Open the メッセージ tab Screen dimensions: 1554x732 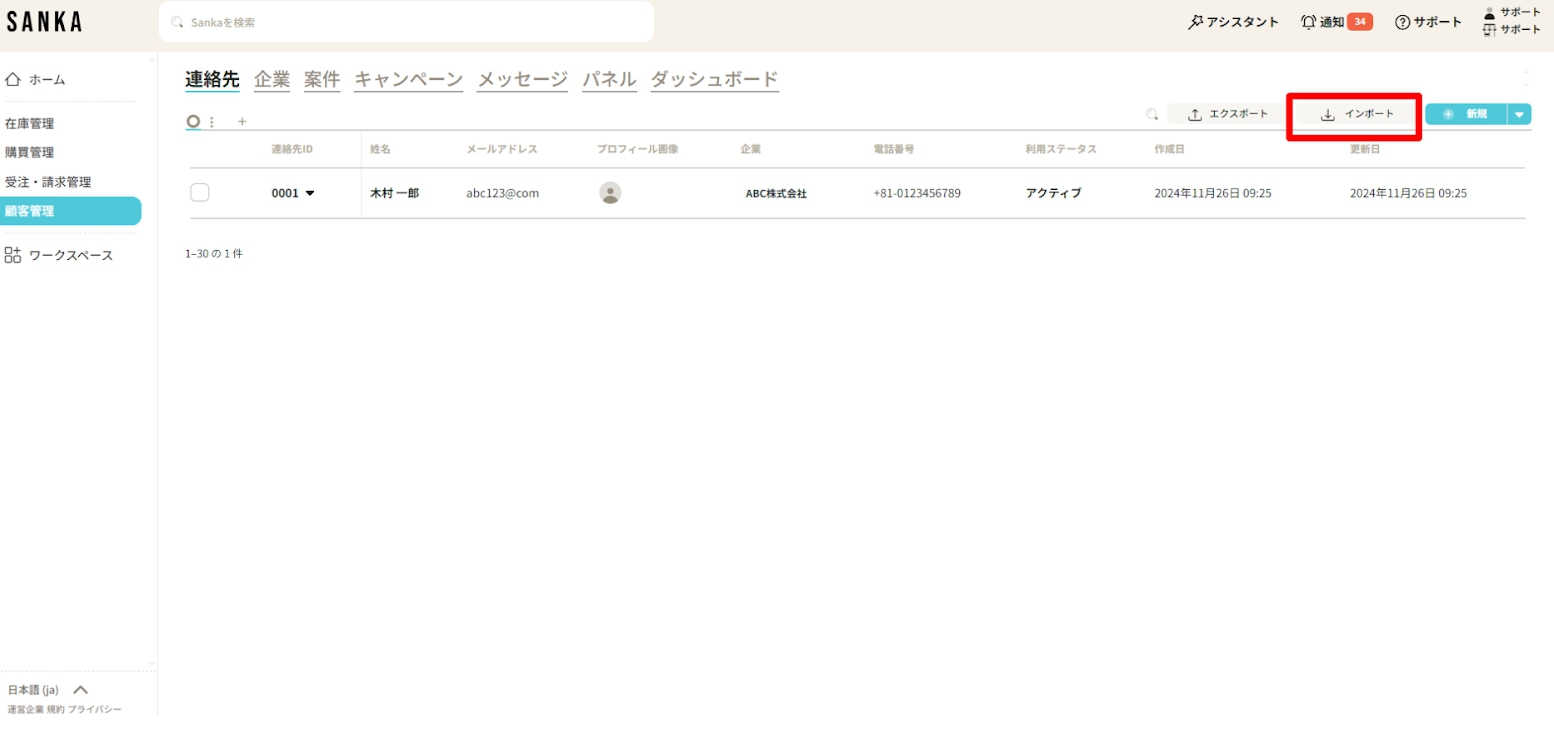[523, 80]
